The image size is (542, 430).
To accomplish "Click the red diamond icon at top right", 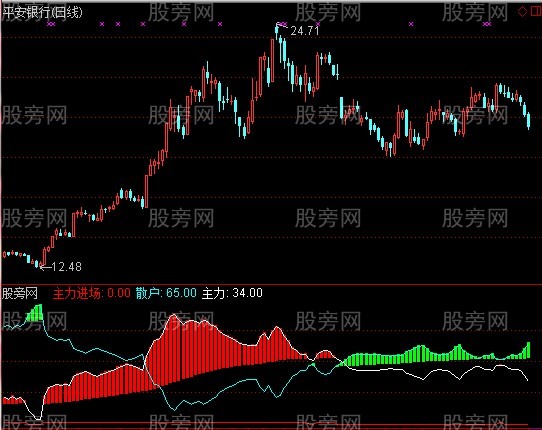I will tap(522, 12).
